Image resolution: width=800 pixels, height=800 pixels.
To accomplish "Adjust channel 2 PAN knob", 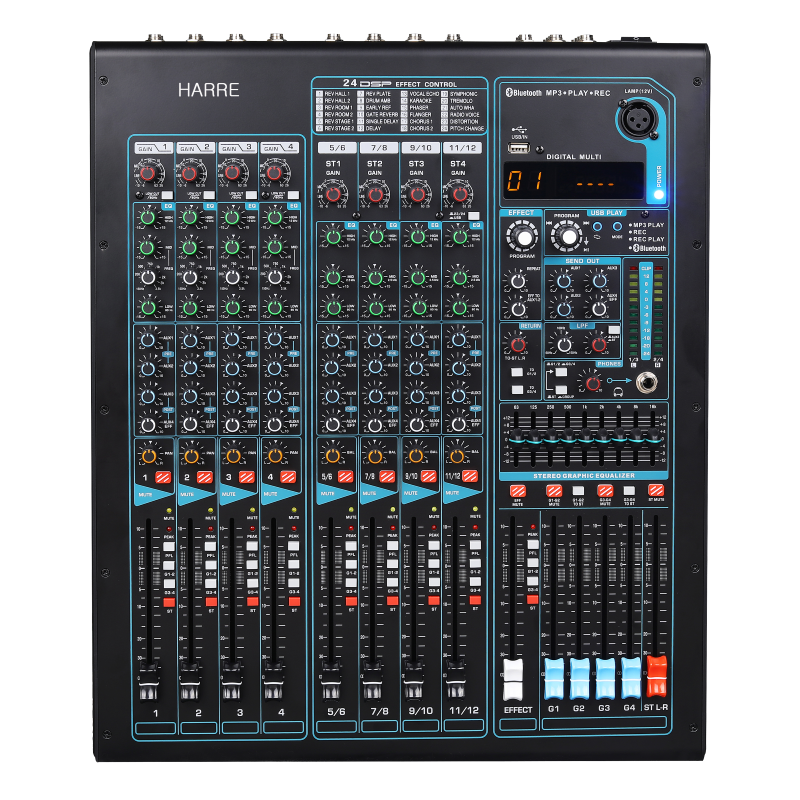I will 192,455.
